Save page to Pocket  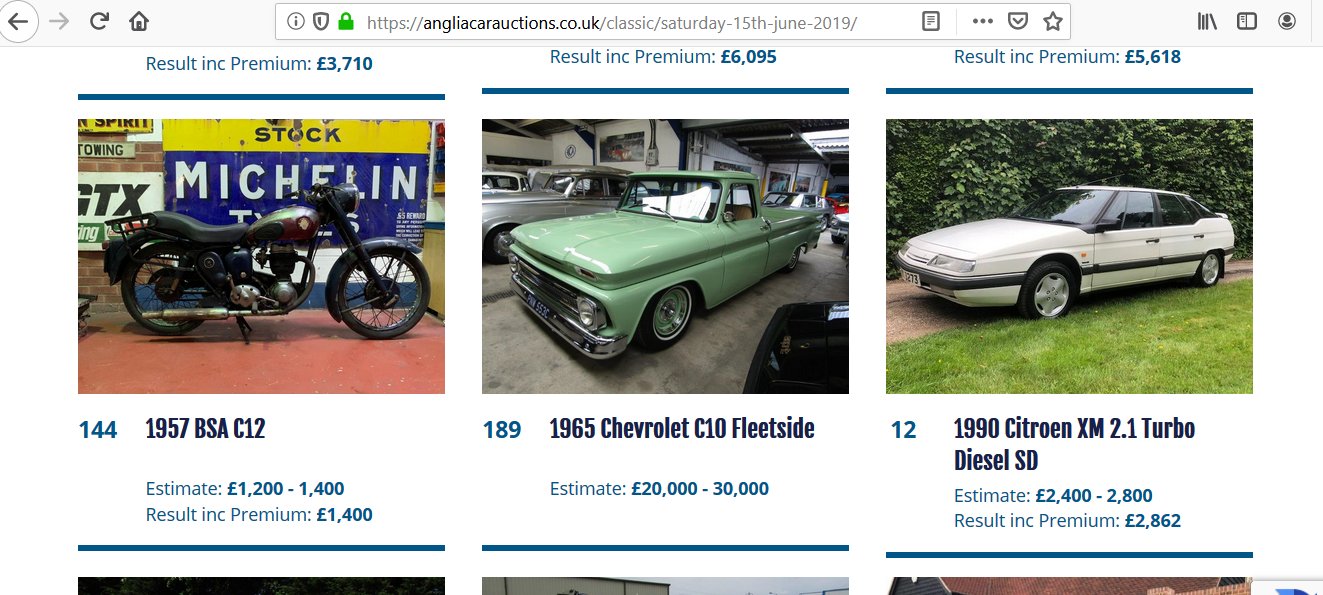(1017, 21)
